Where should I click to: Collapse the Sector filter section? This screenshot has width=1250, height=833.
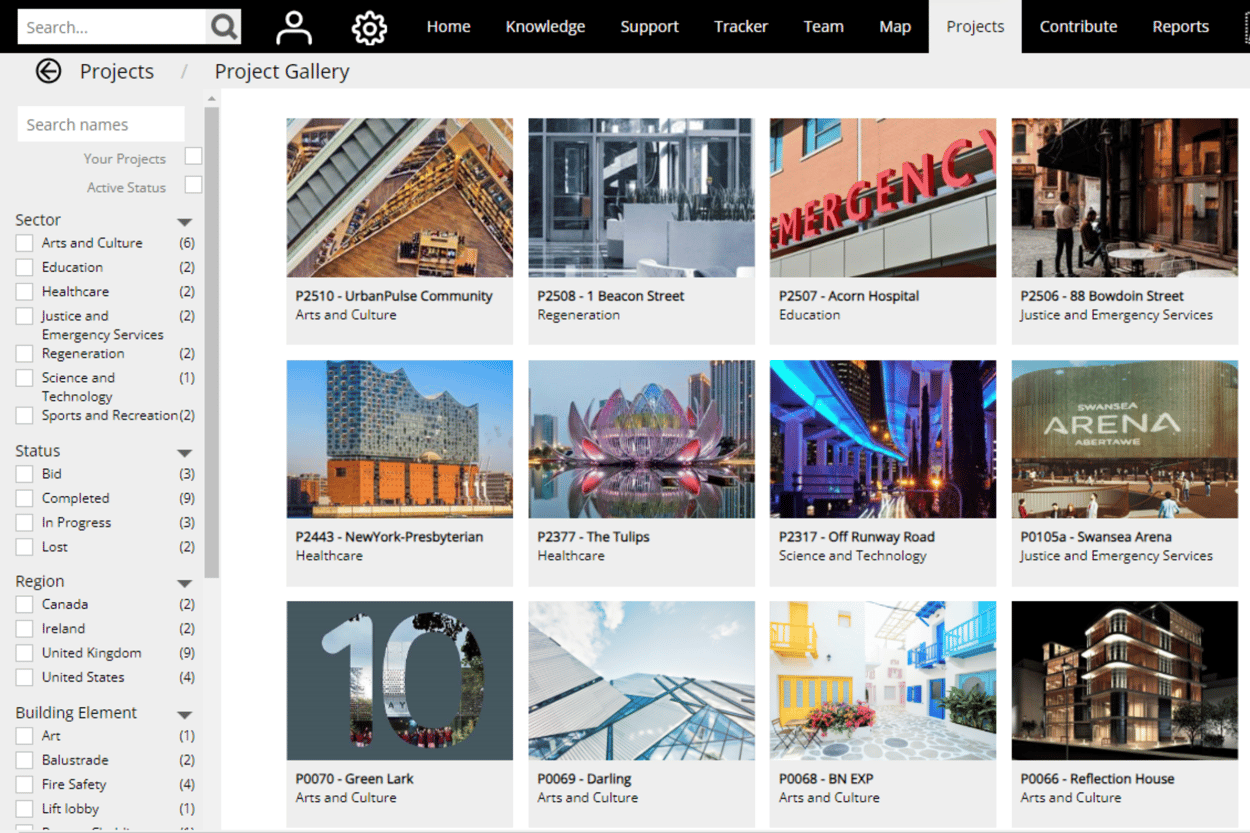click(184, 222)
